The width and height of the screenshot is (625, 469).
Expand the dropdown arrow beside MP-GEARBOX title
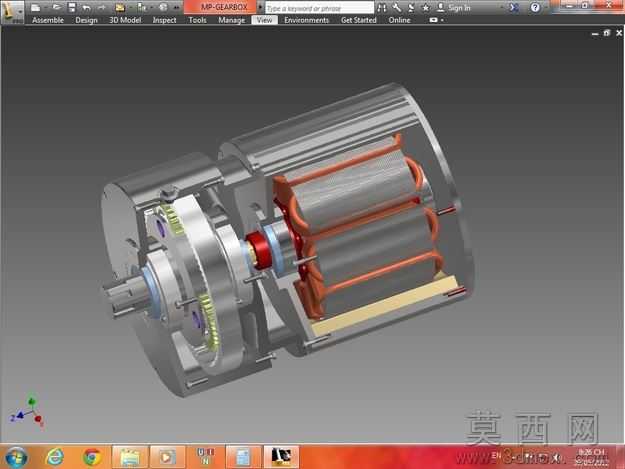point(260,8)
